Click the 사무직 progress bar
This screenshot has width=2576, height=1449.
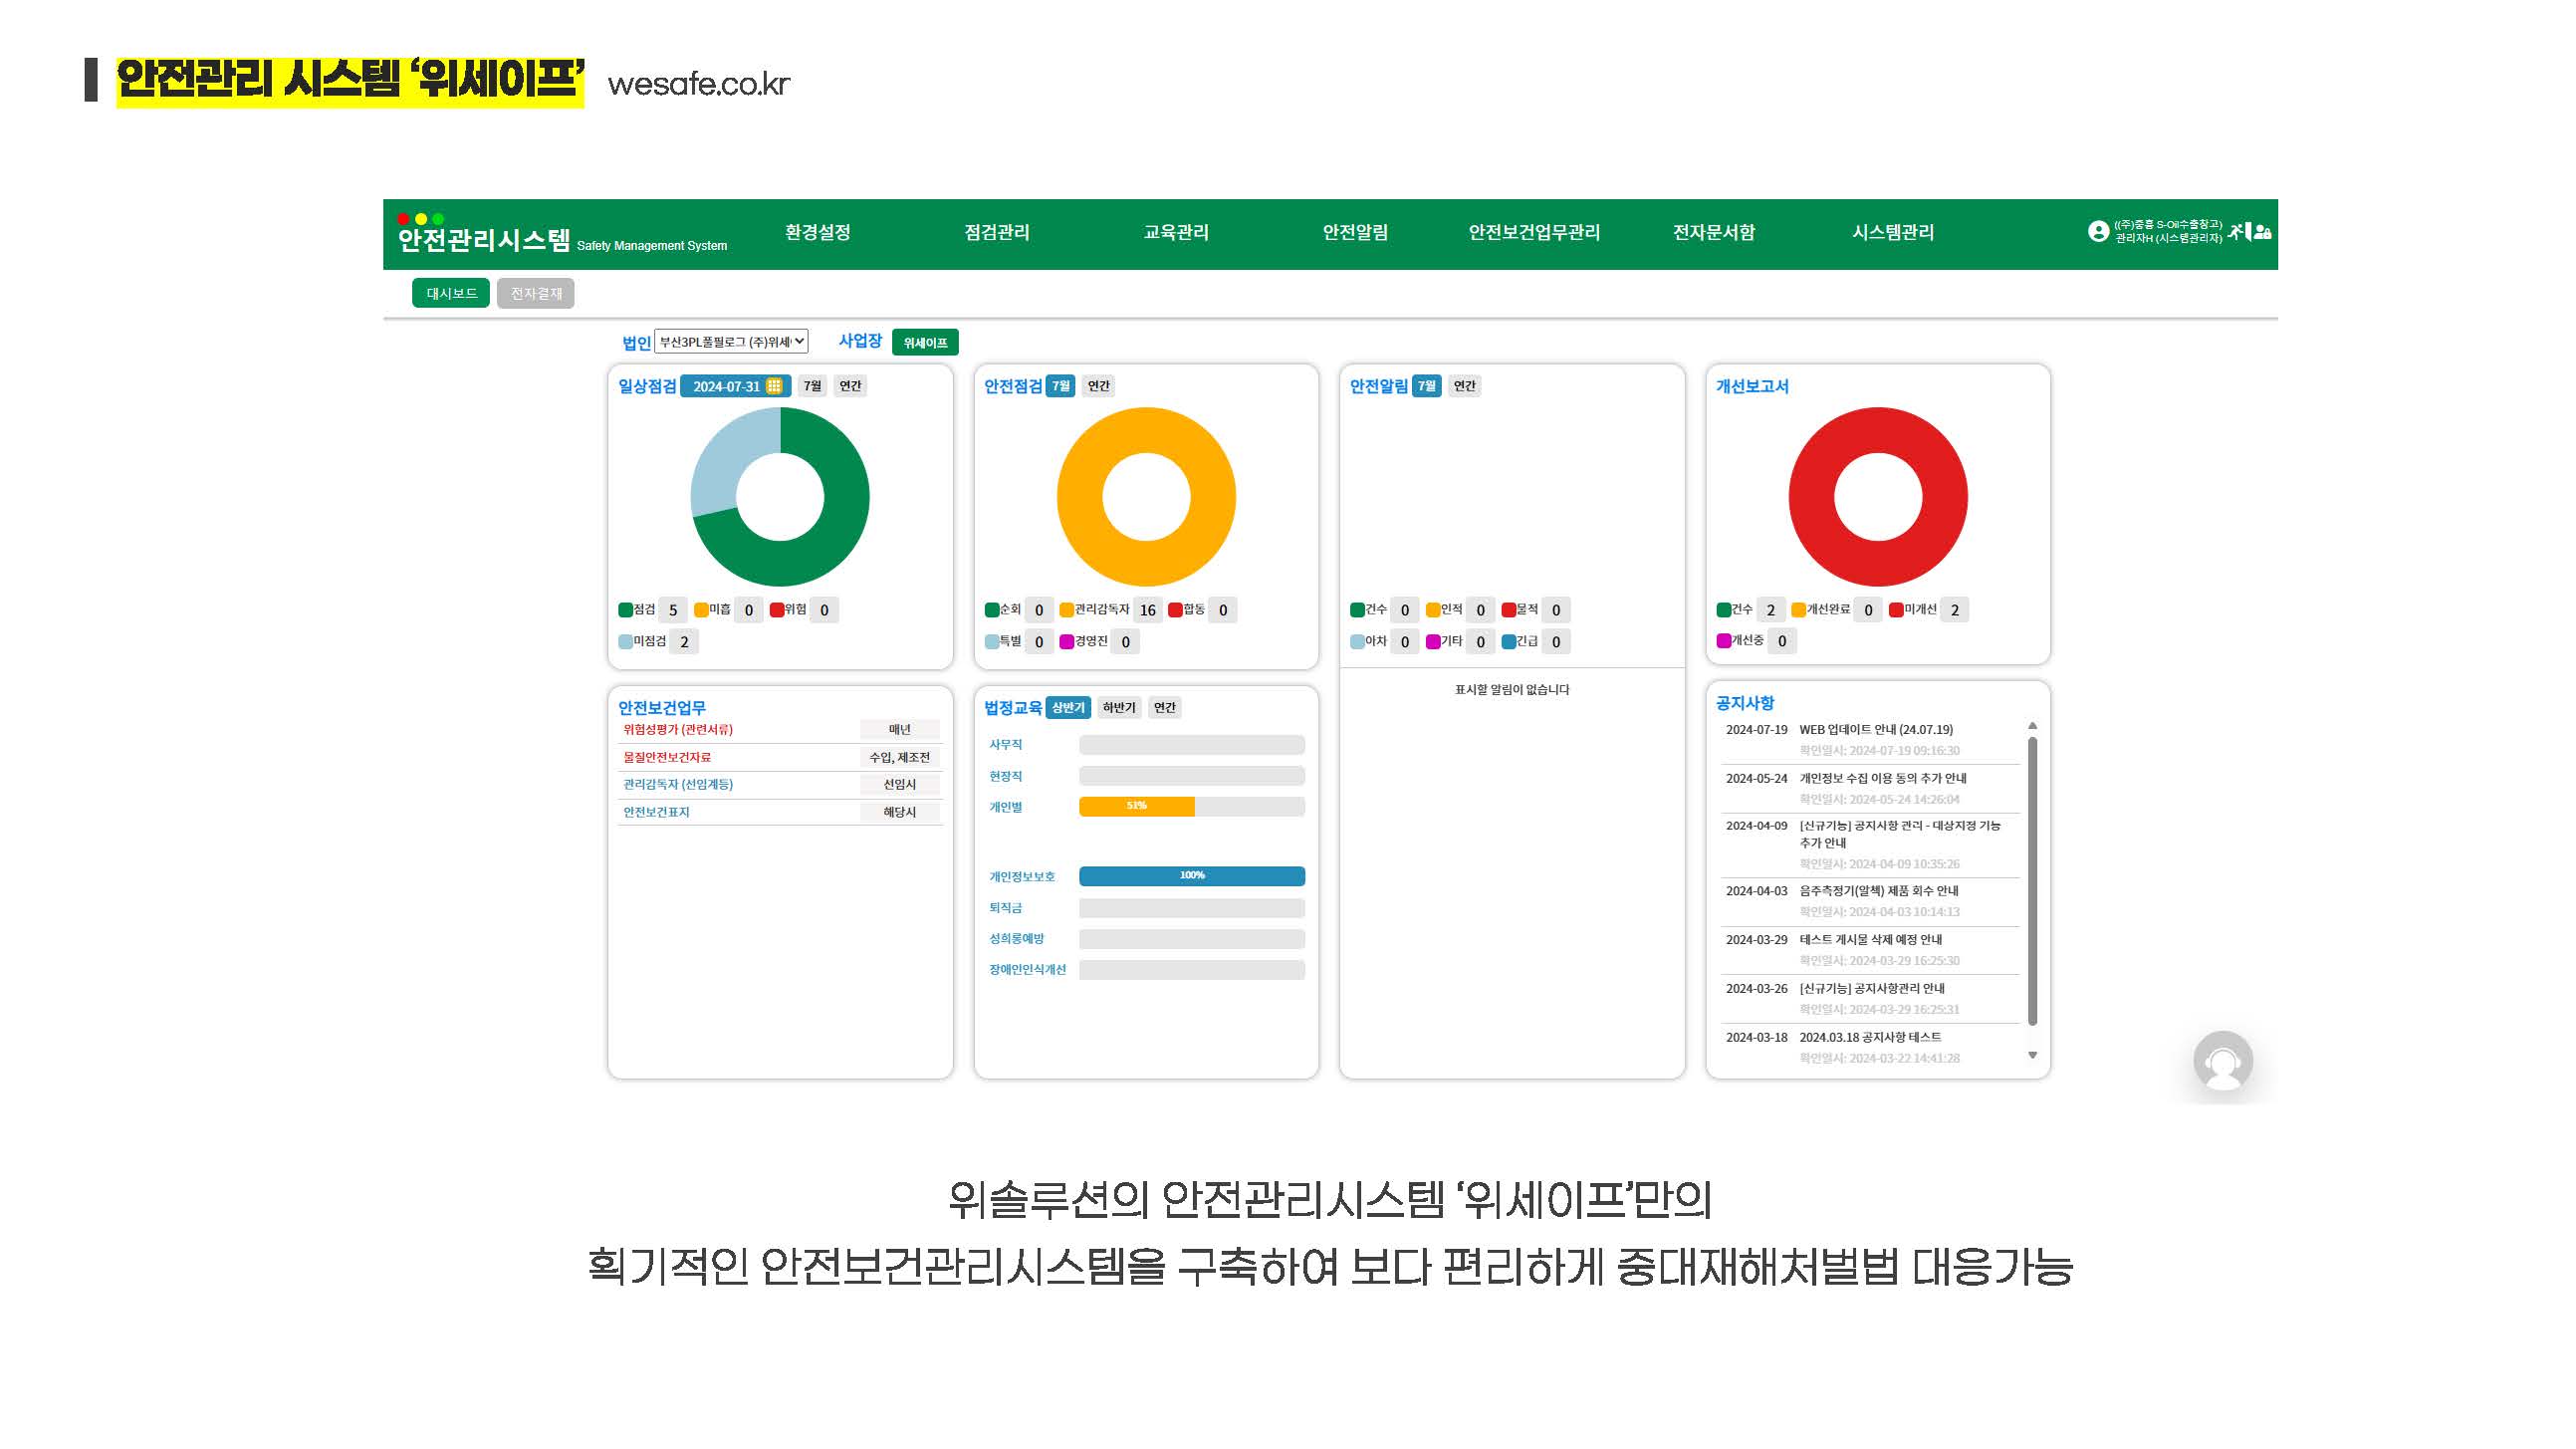[1192, 745]
